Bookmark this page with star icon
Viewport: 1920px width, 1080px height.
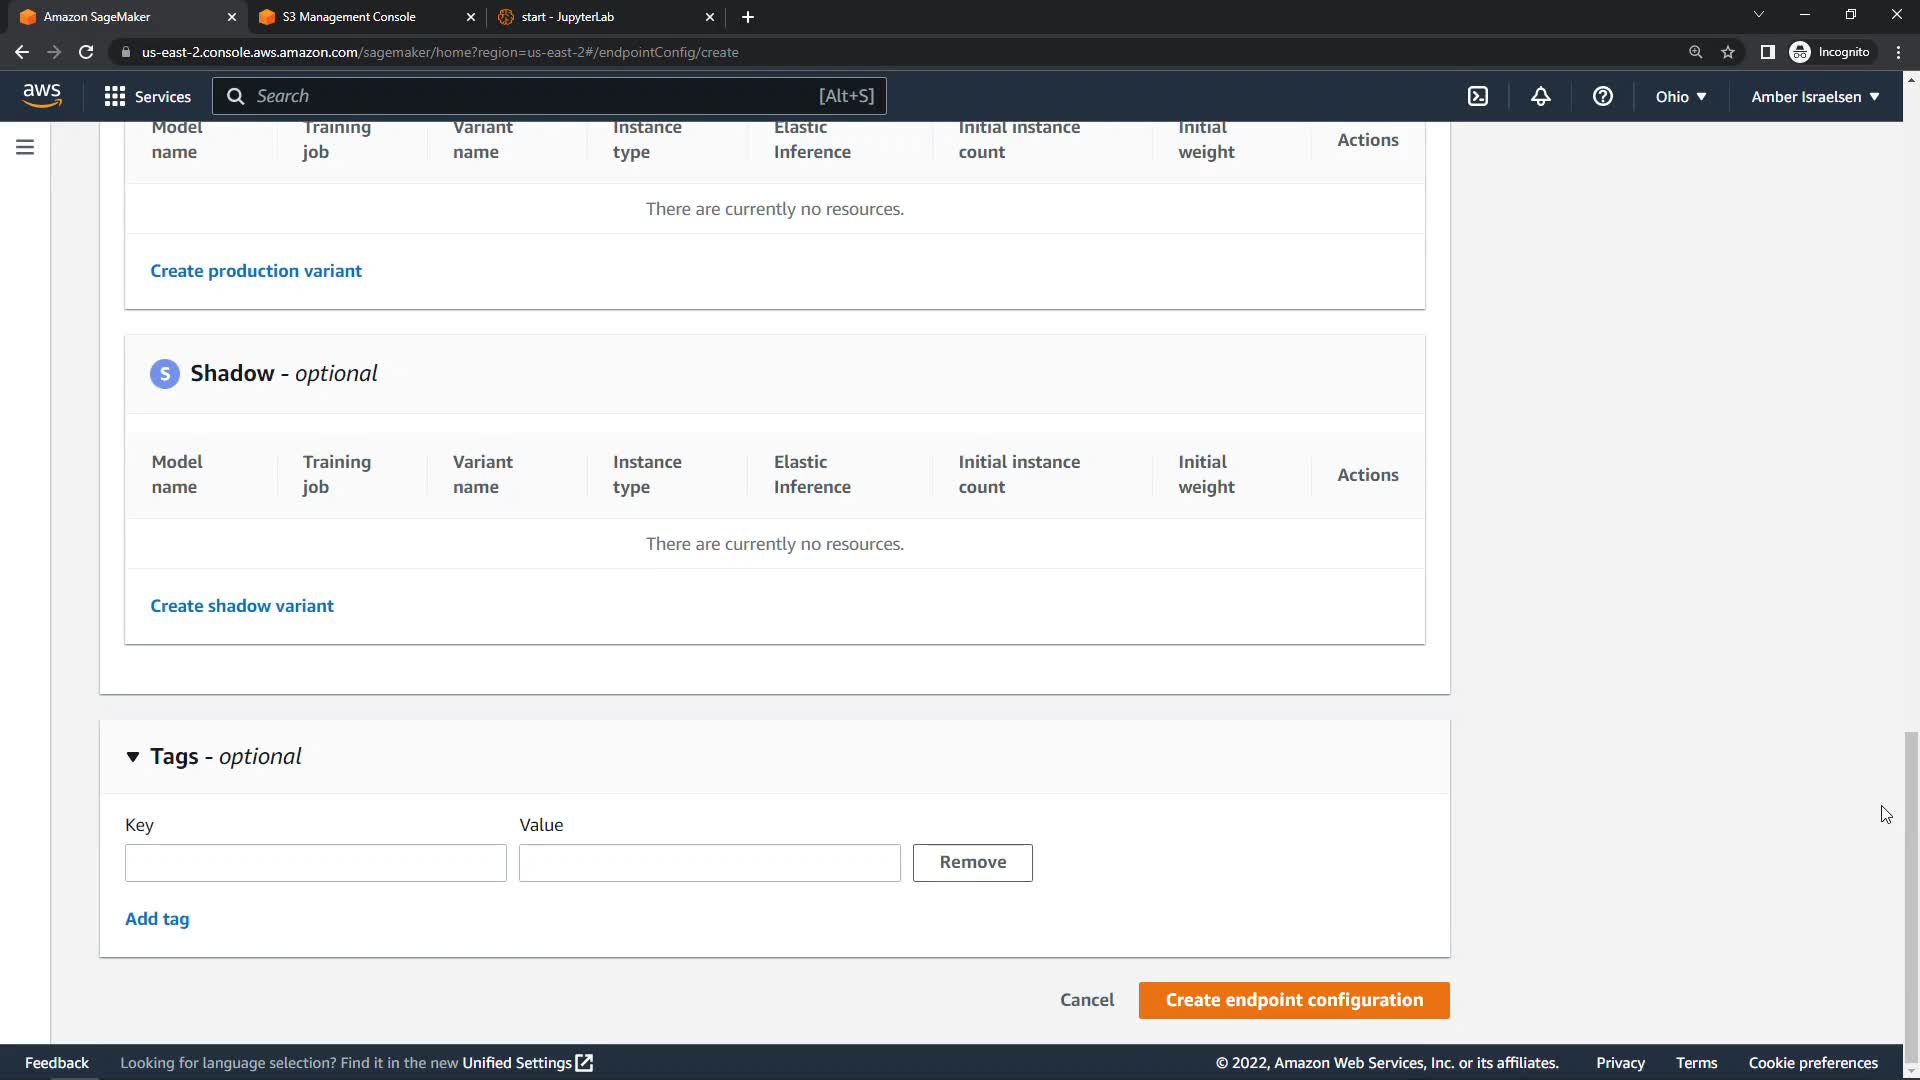(1728, 52)
